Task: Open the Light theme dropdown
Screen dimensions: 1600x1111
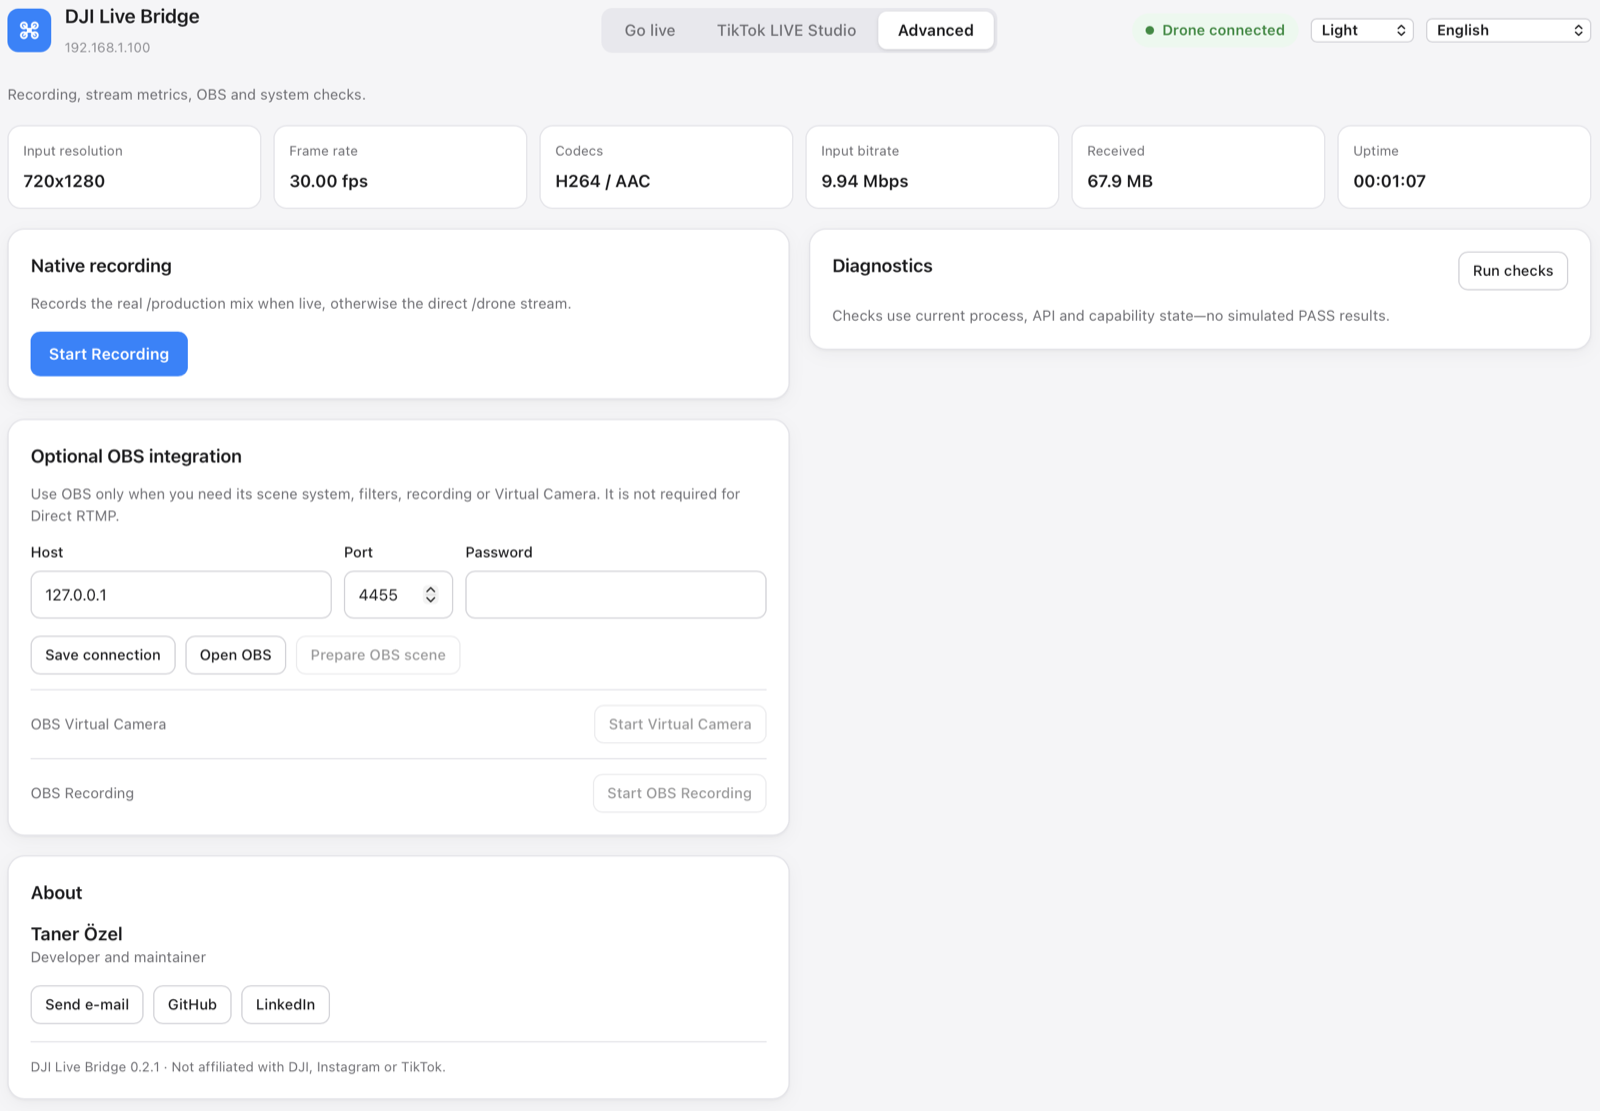Action: pos(1362,30)
